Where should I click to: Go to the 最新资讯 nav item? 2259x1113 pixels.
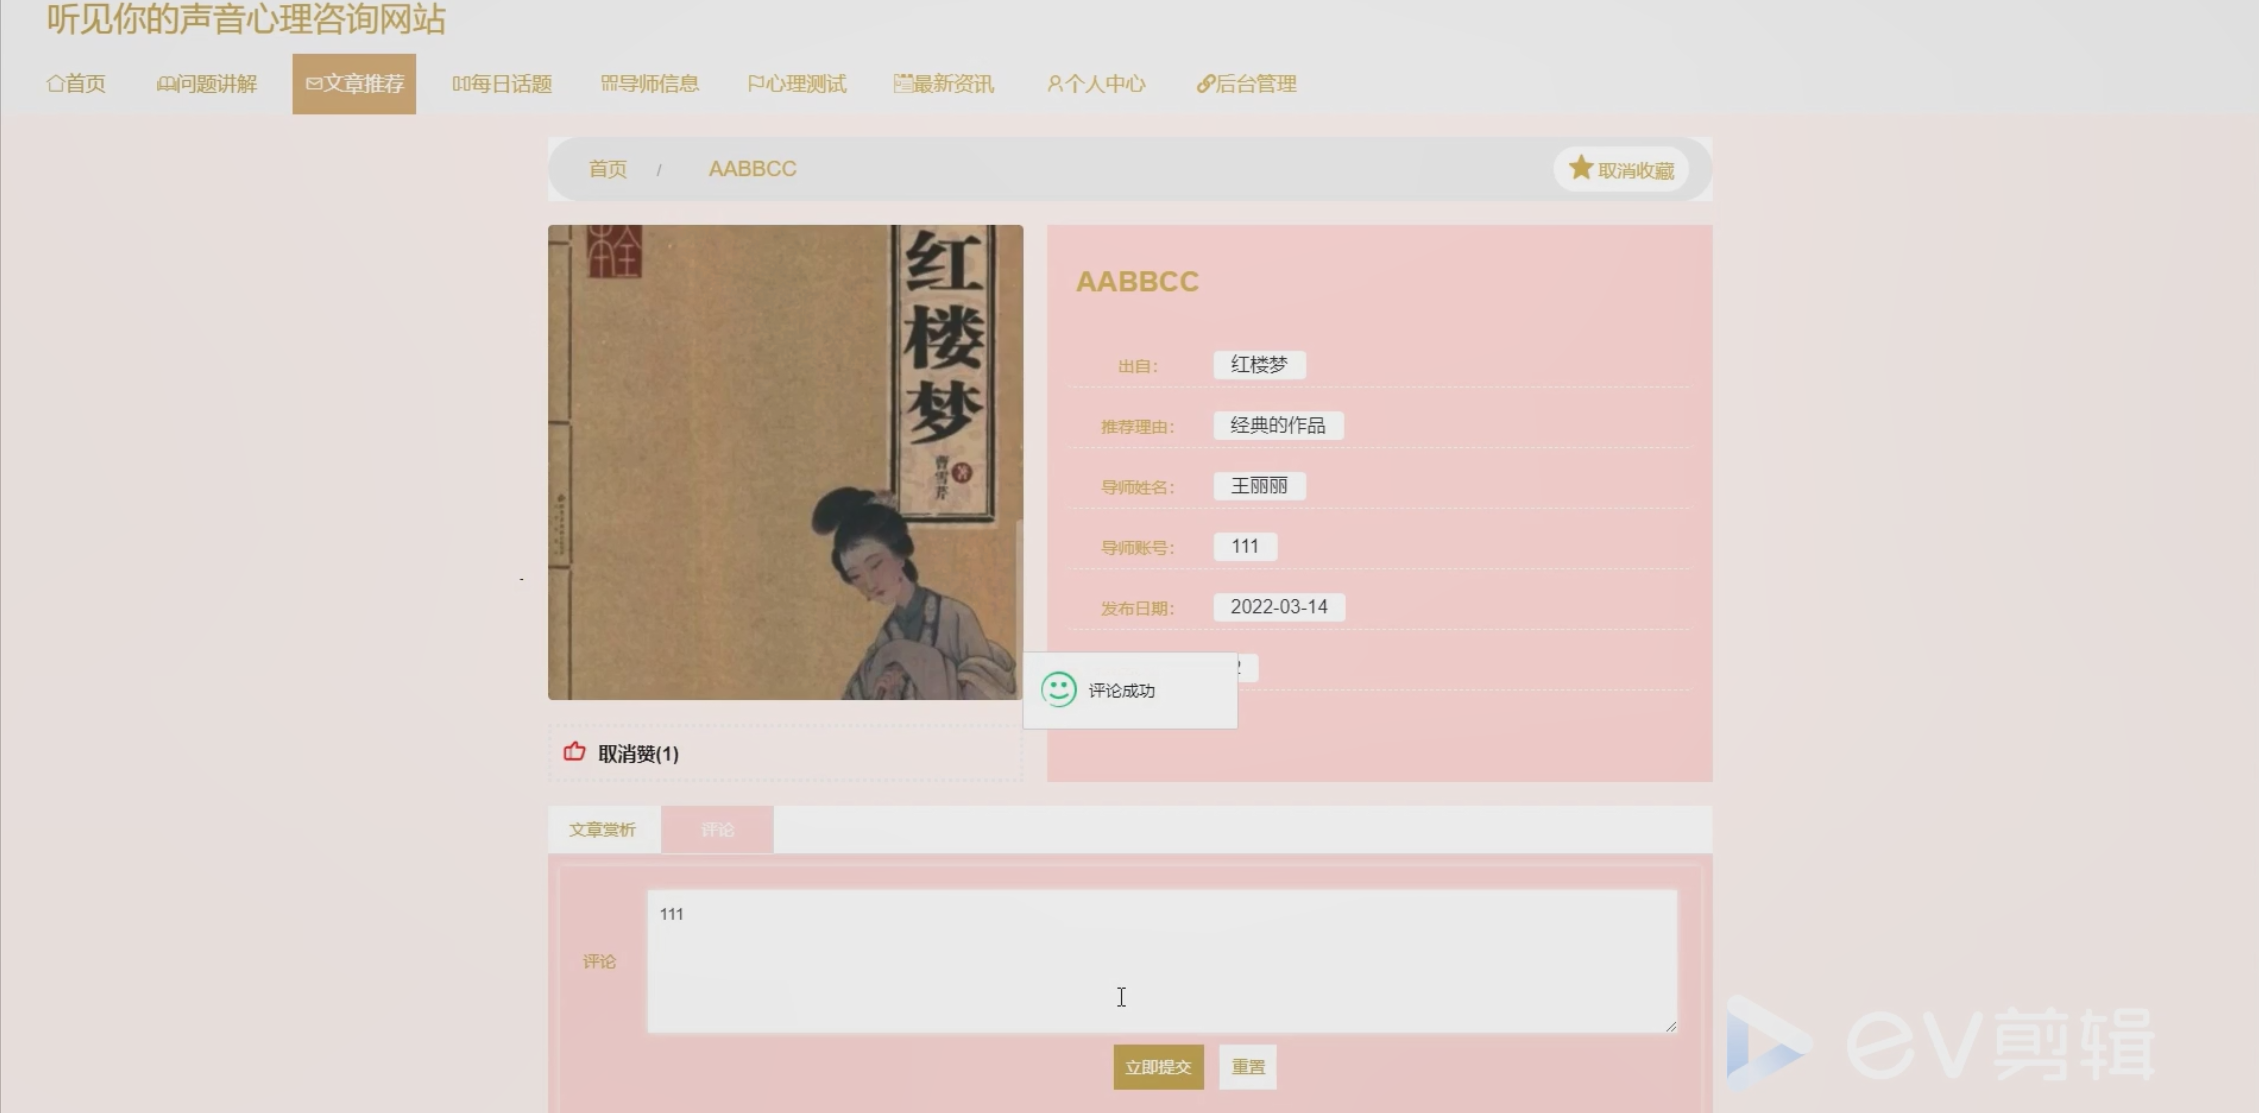(944, 84)
